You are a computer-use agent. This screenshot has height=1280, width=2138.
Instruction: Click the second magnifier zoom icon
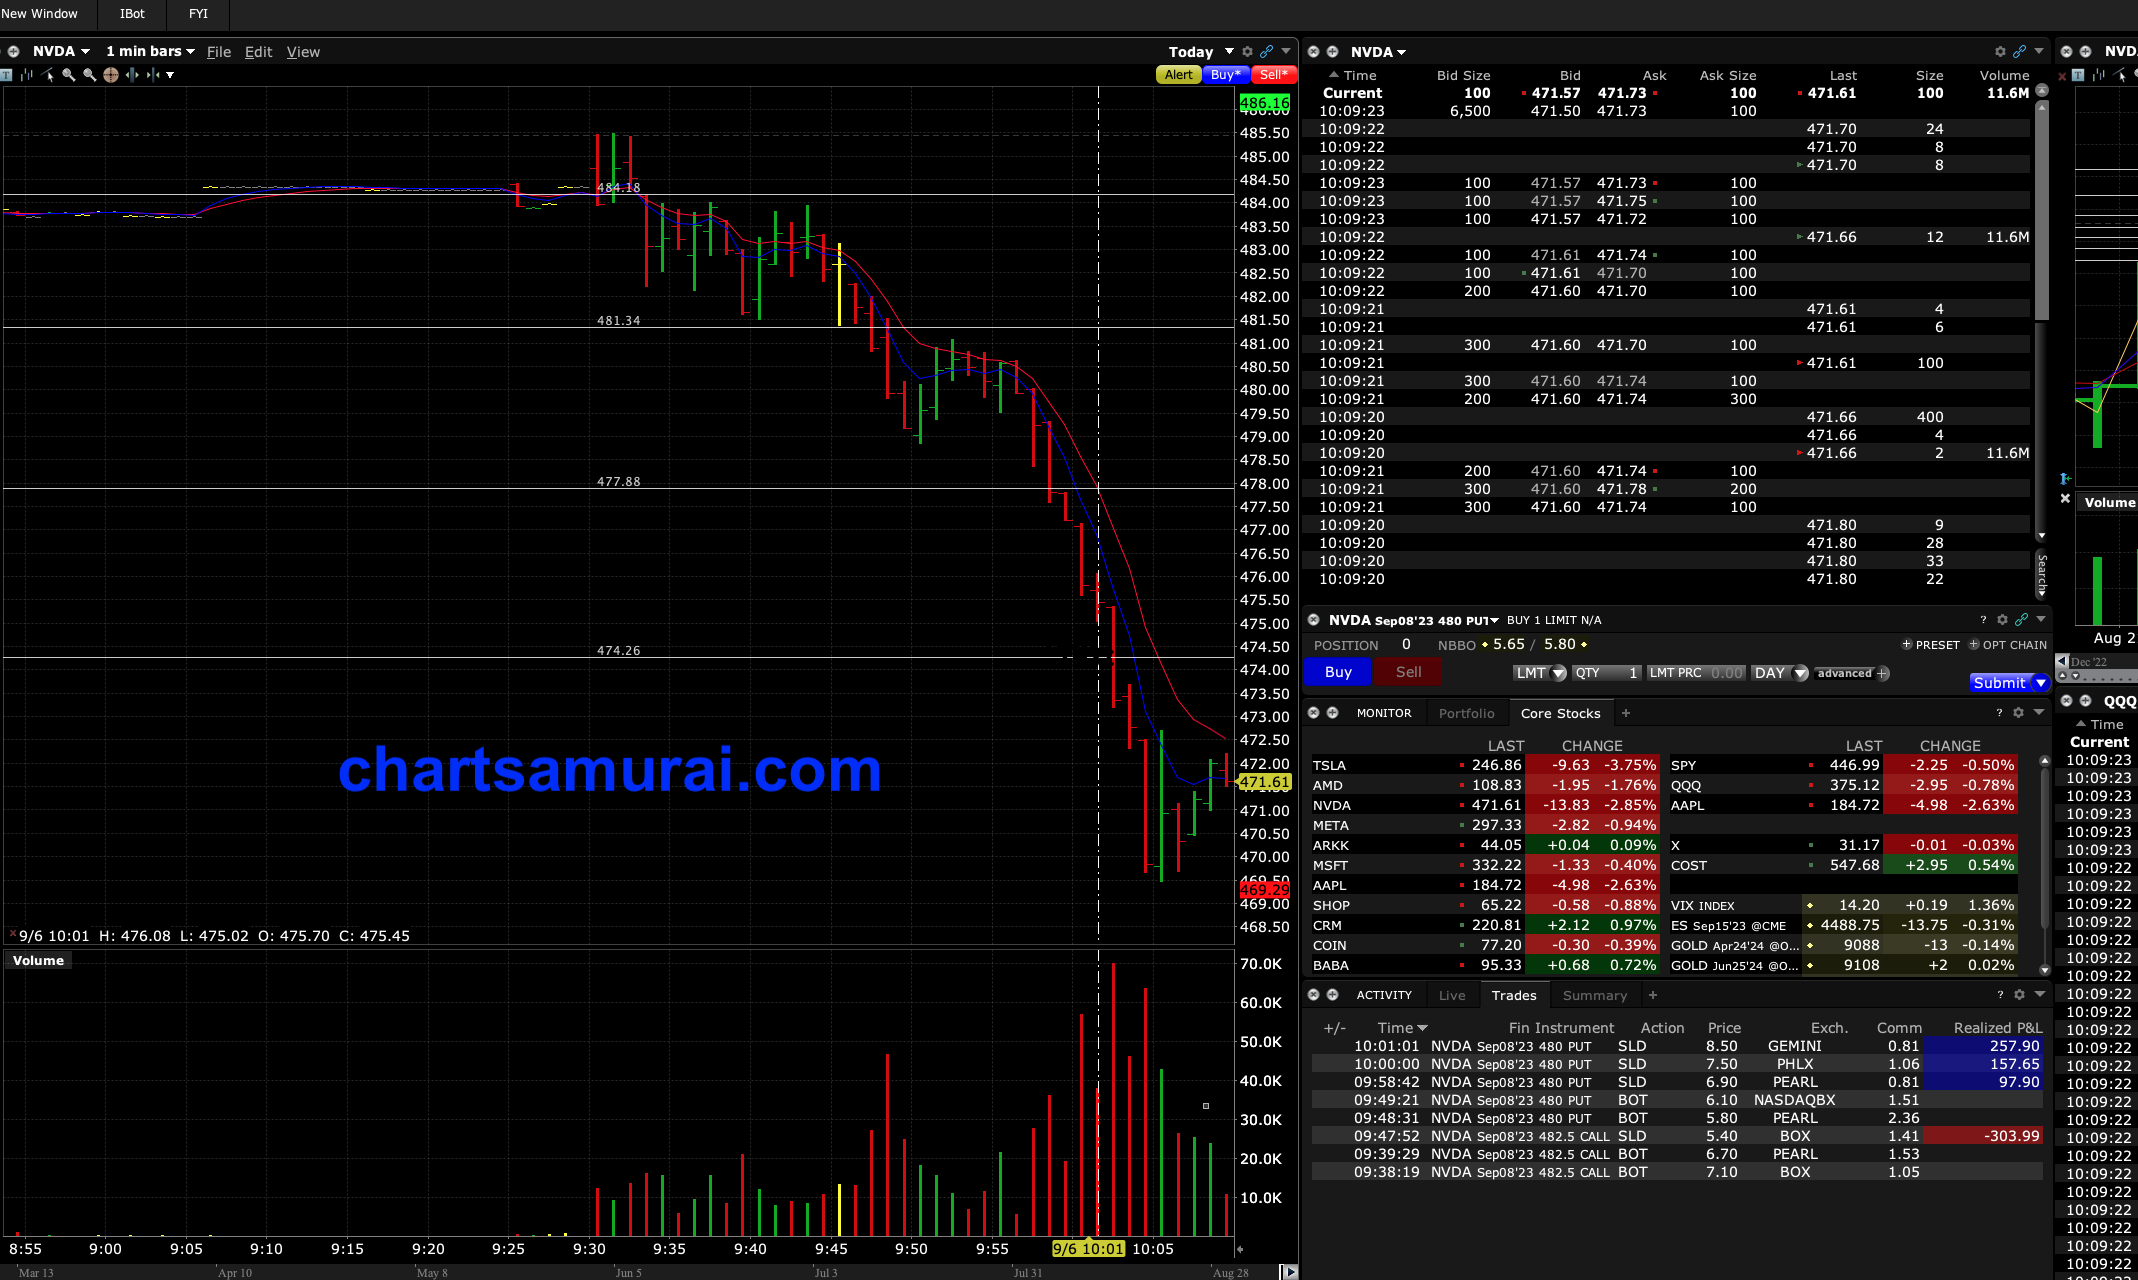pyautogui.click(x=90, y=75)
